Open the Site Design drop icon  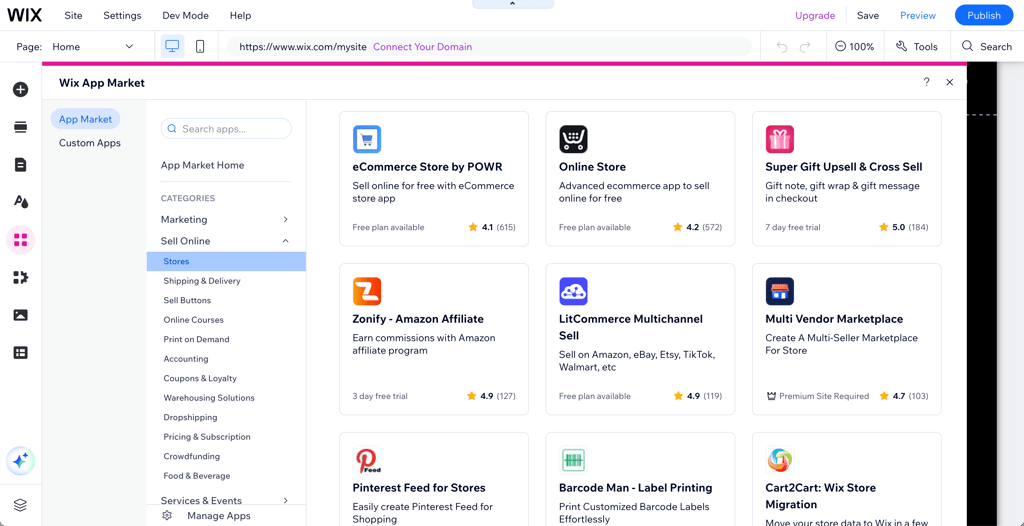[20, 202]
